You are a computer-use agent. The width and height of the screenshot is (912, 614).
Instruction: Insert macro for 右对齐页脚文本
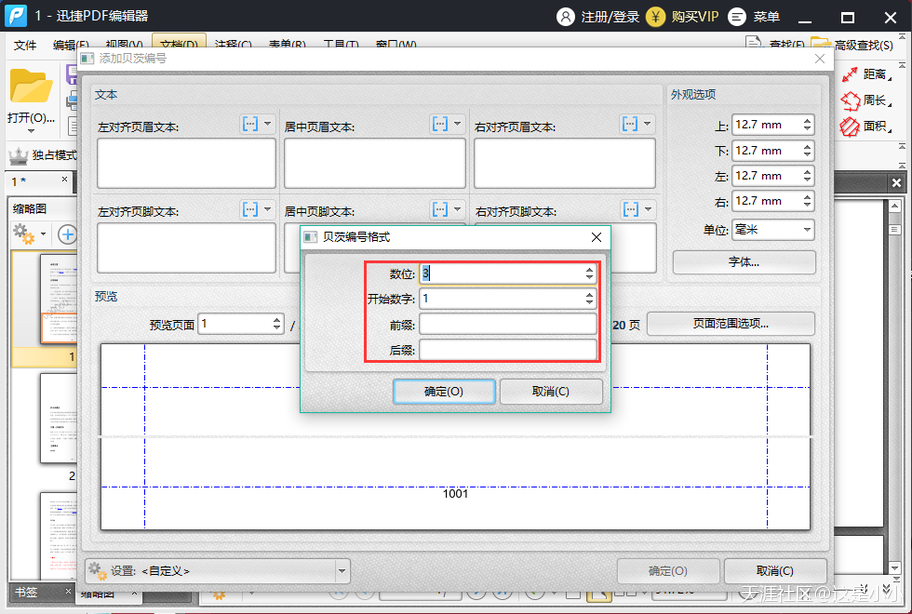[630, 209]
